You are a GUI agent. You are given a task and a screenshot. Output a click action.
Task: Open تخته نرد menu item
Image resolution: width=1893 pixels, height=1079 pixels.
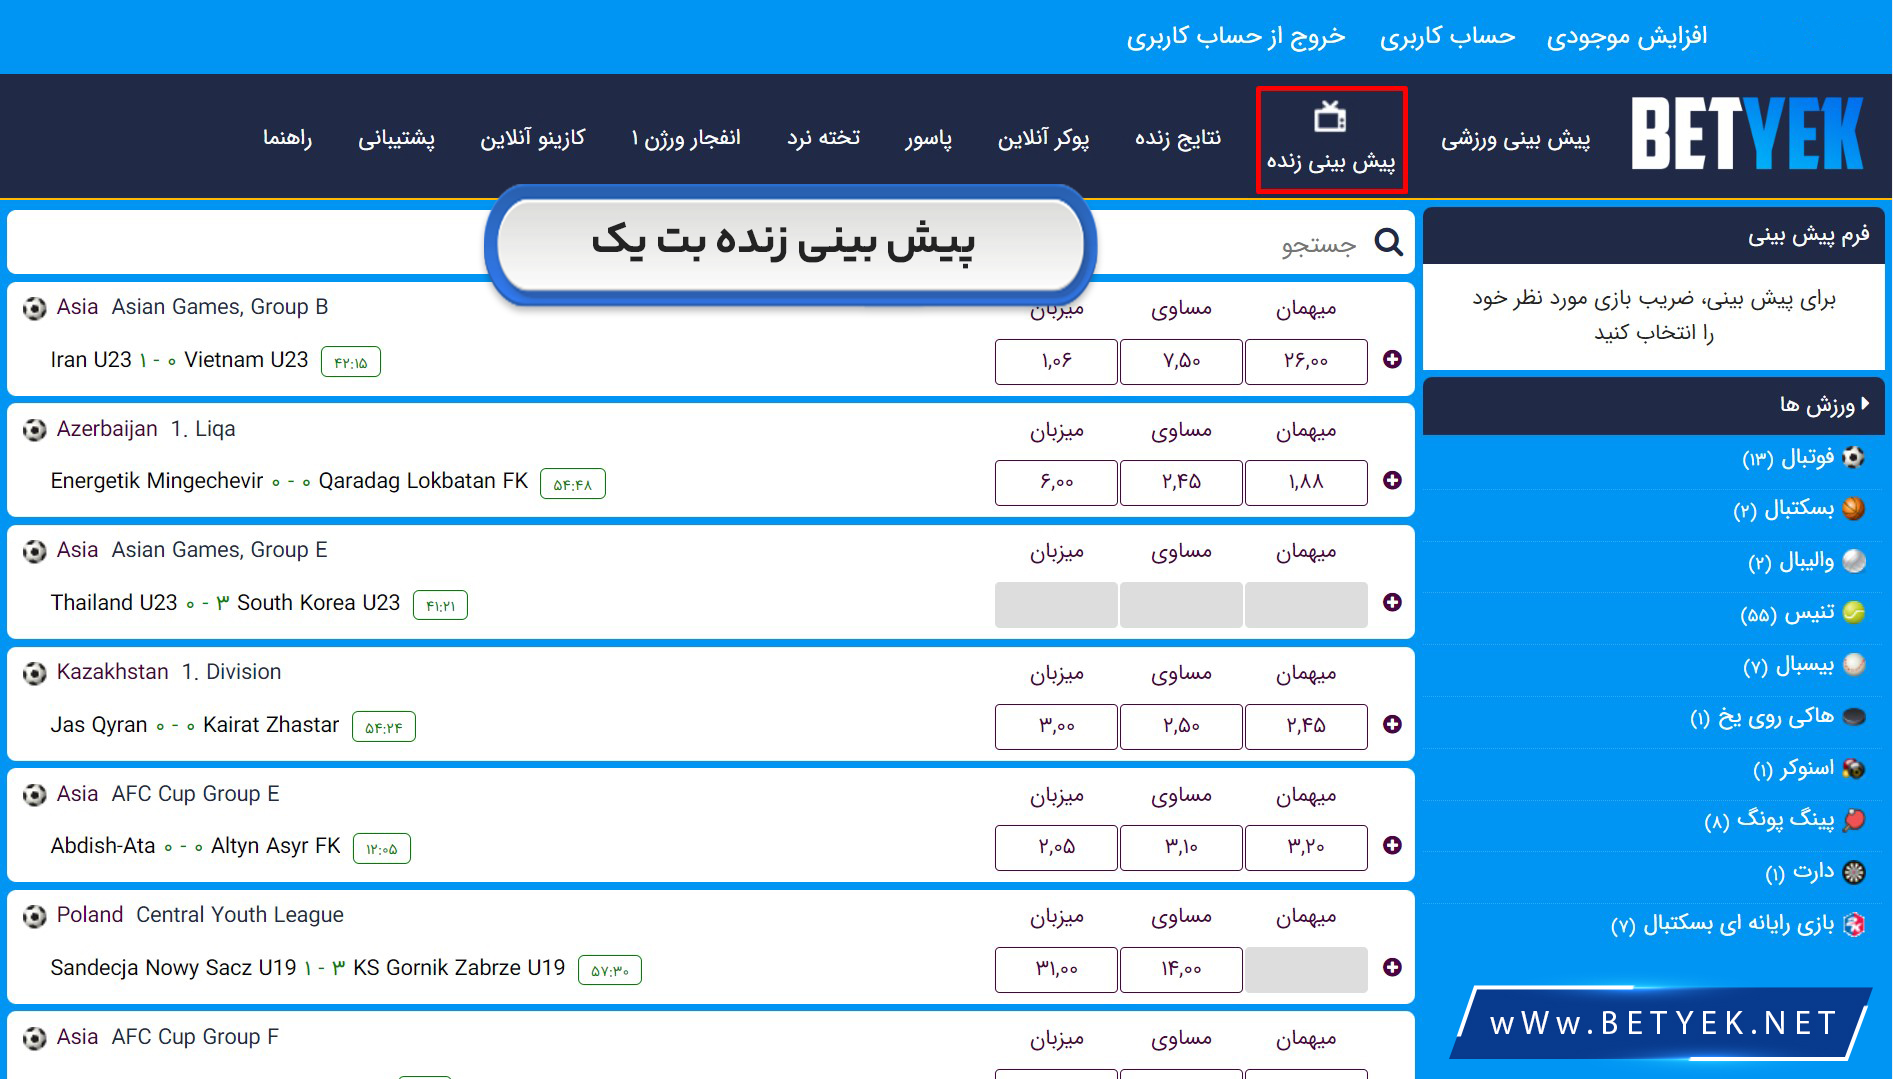click(x=823, y=138)
